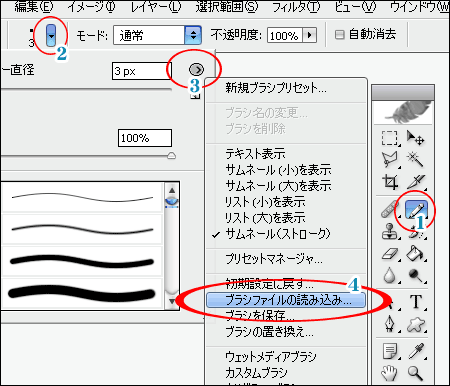The image size is (450, 386).
Task: Select the Dodge tool
Action: (x=415, y=276)
